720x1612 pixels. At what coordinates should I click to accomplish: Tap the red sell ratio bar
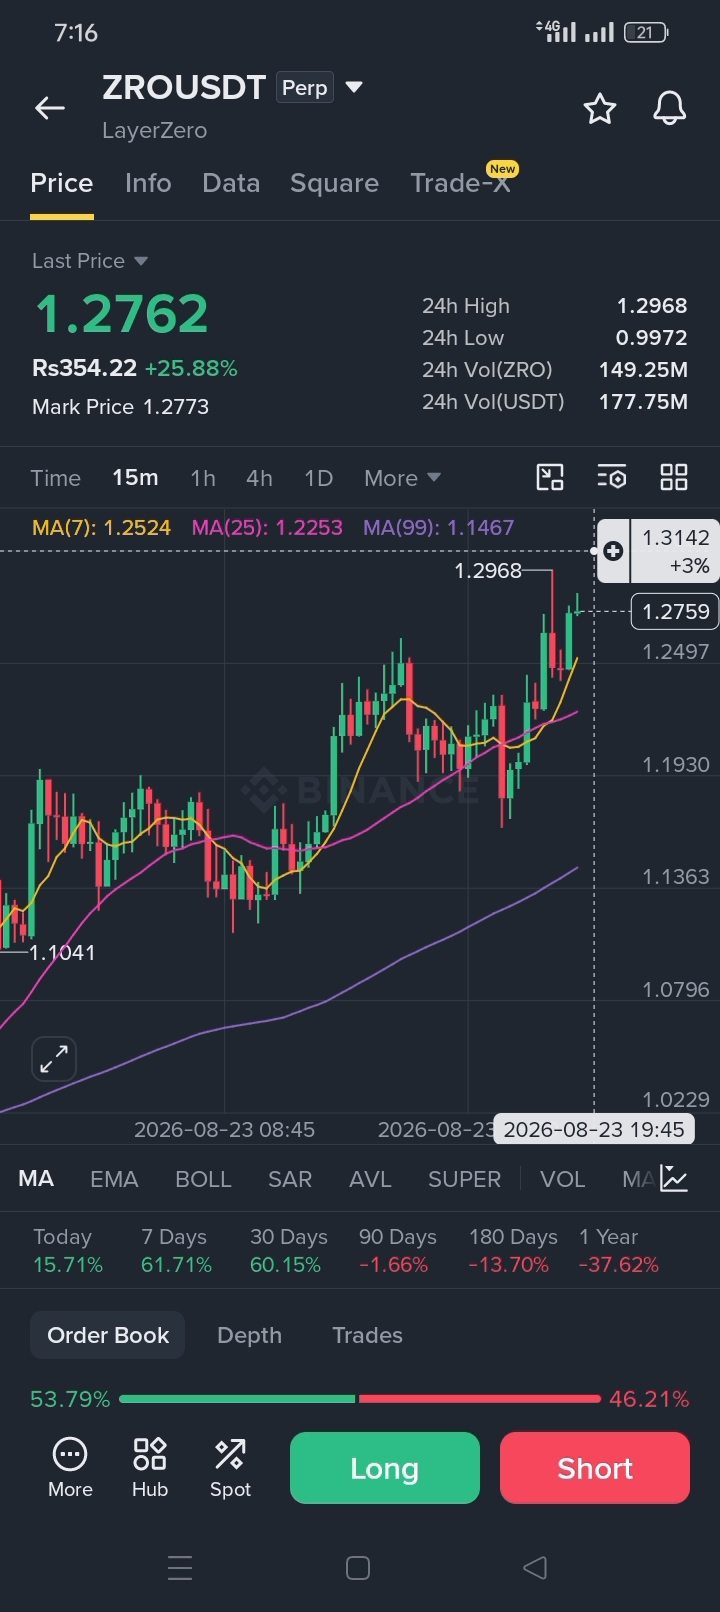pyautogui.click(x=480, y=1399)
